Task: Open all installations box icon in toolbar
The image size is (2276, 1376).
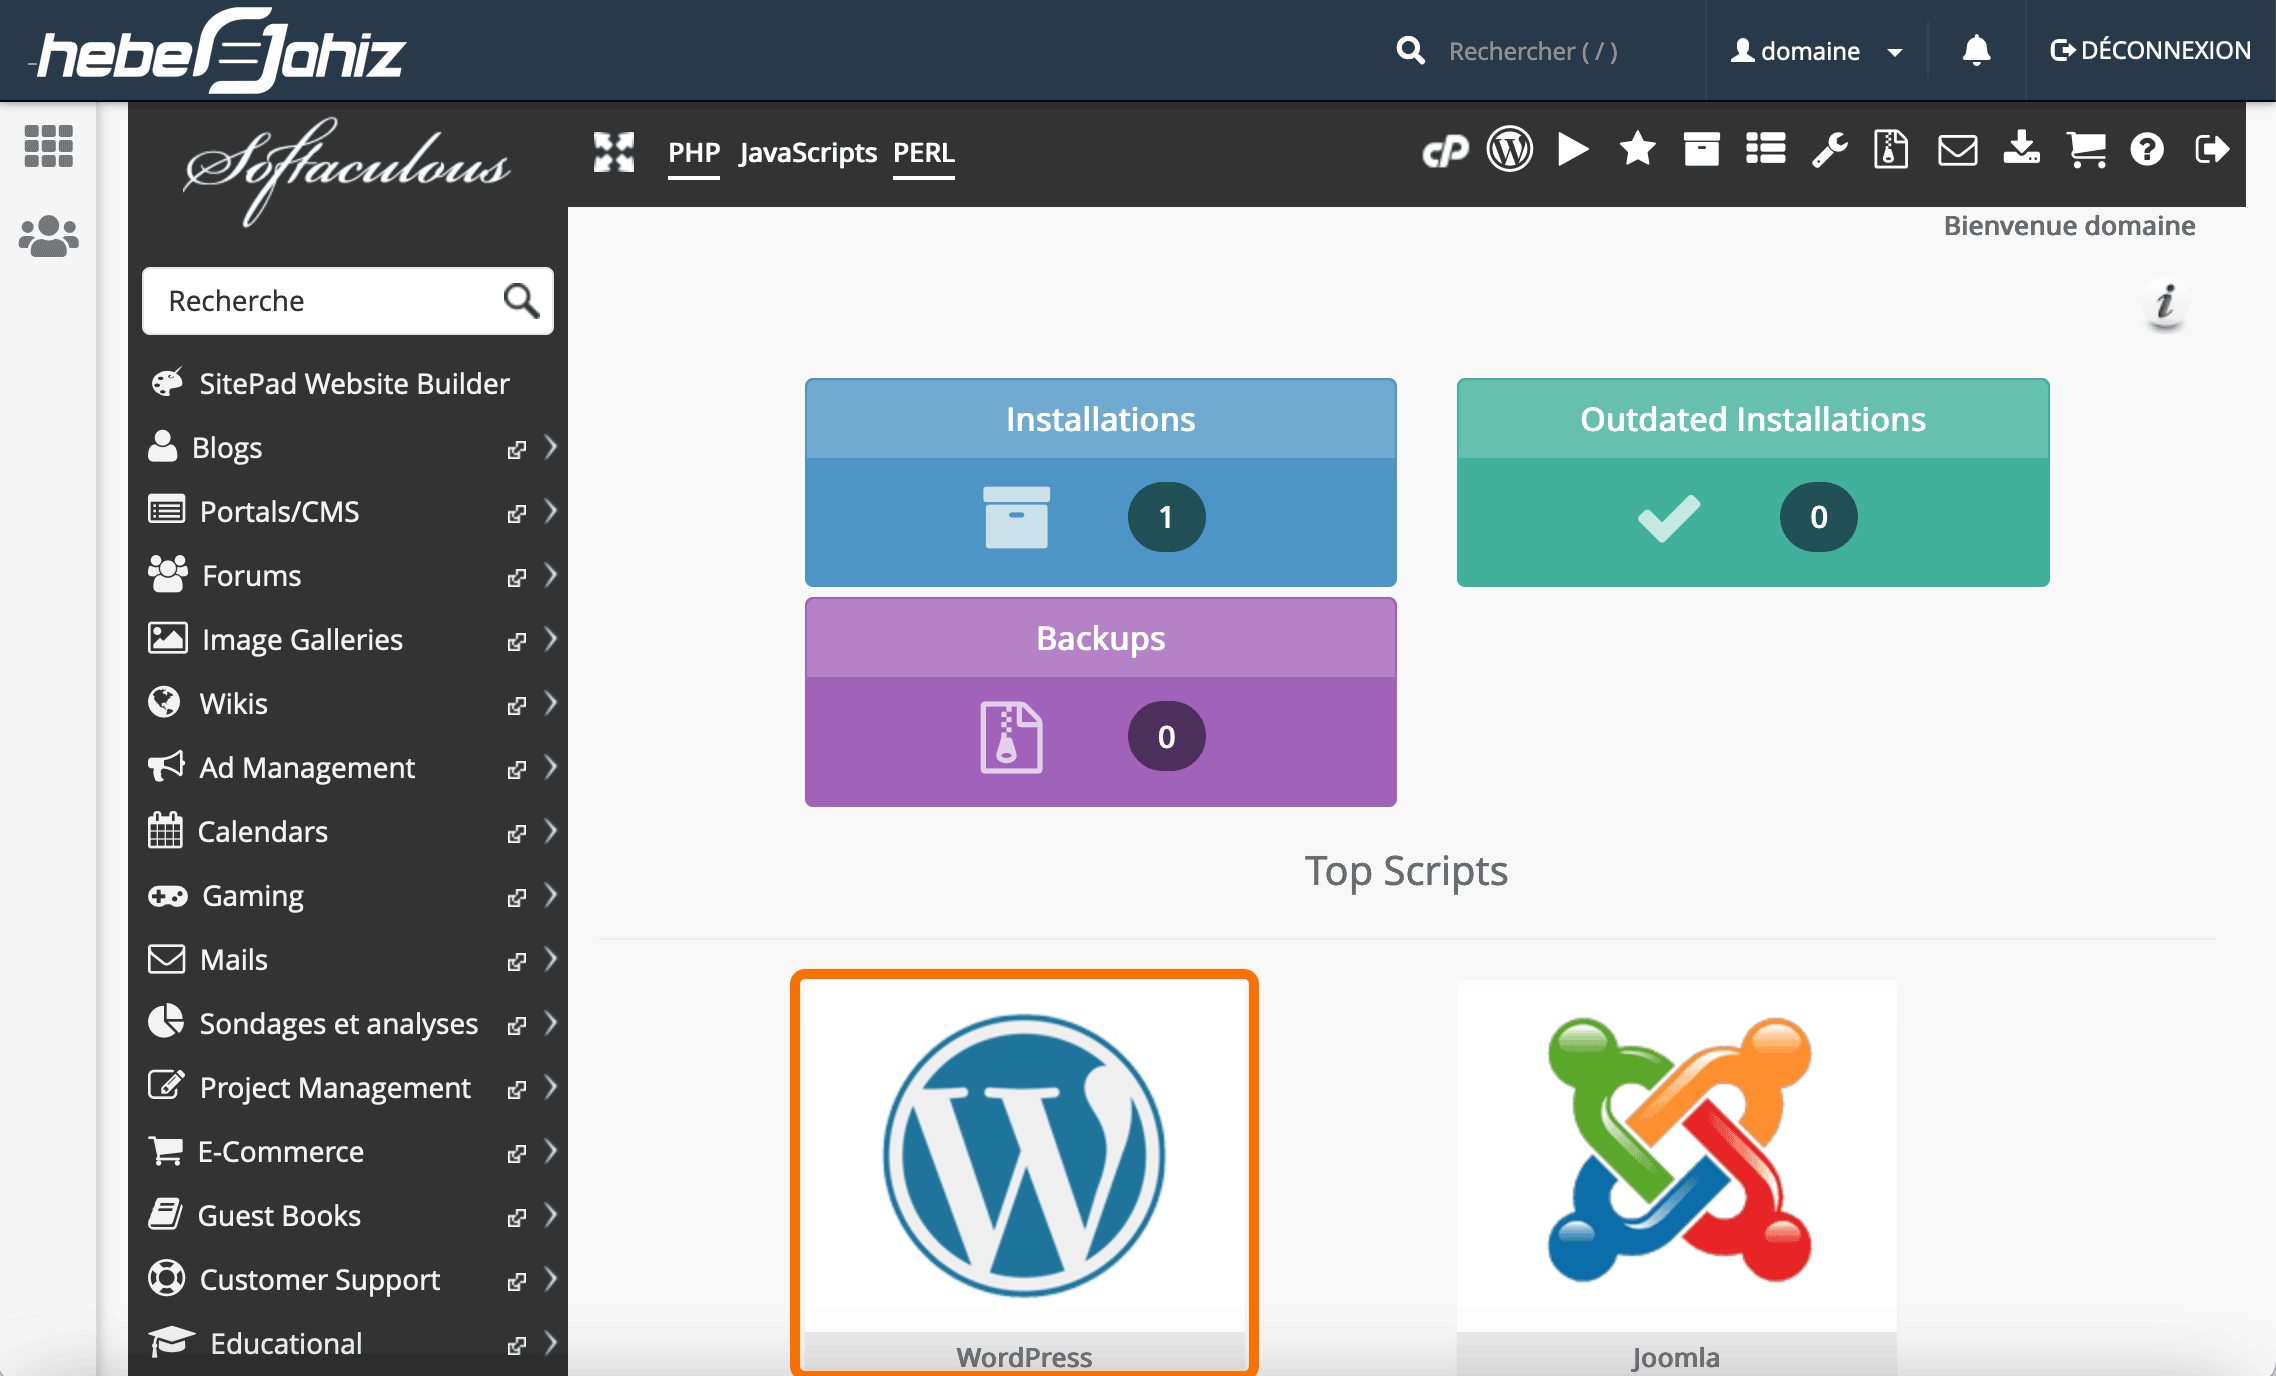Action: pos(1701,150)
